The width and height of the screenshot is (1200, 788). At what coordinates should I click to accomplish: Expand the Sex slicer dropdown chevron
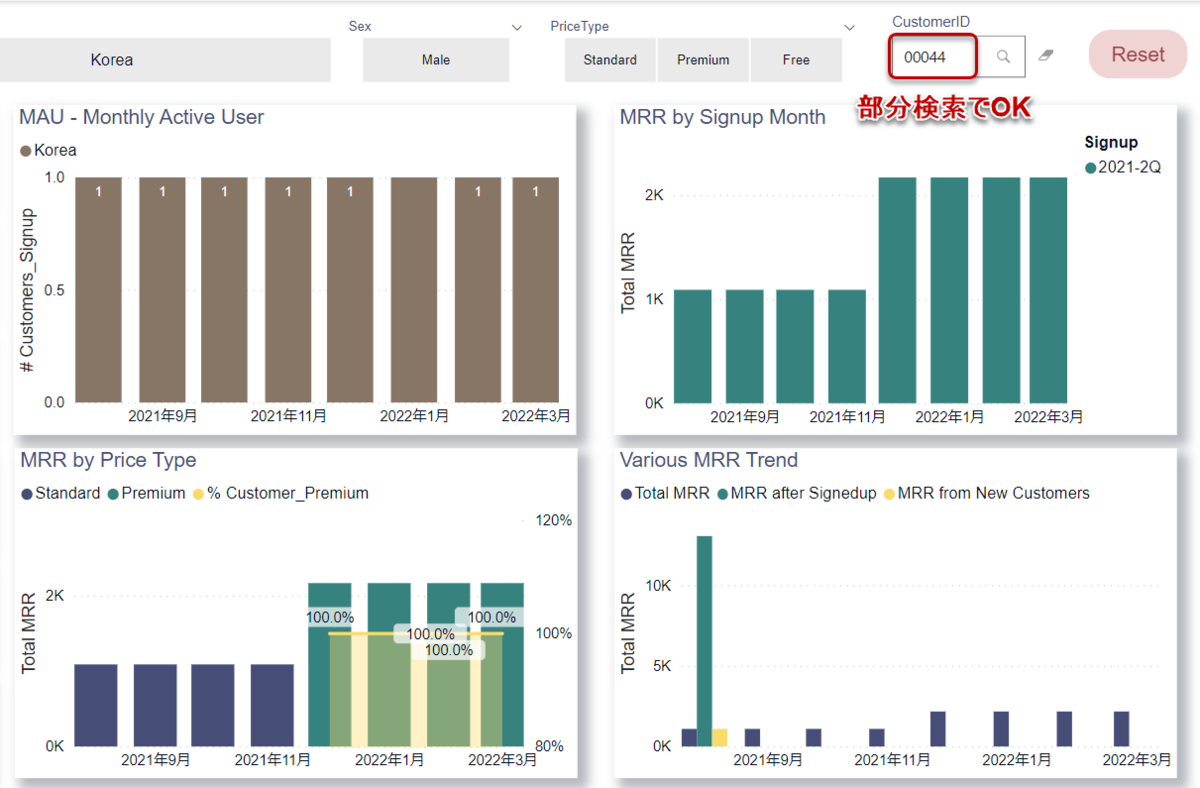tap(517, 27)
